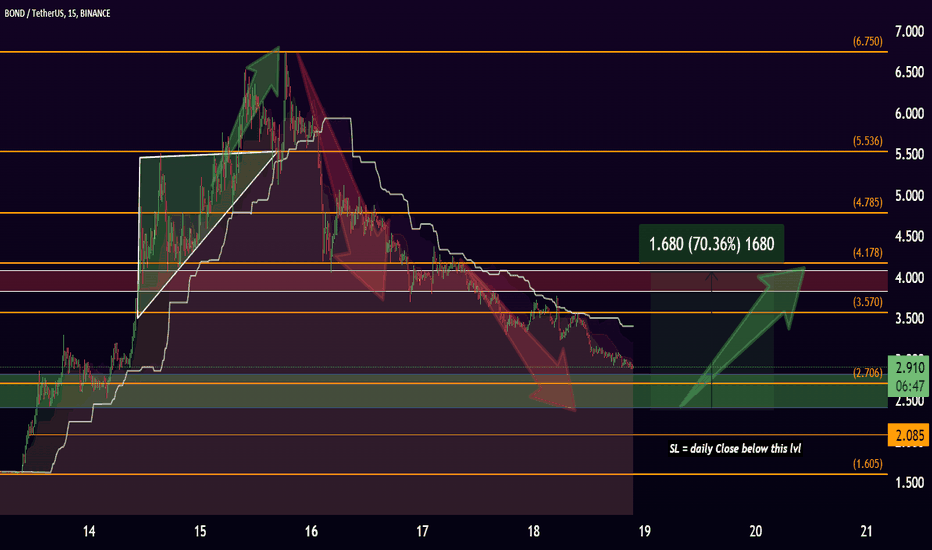Click the 6.000 price axis value
The height and width of the screenshot is (550, 932).
[x=909, y=114]
